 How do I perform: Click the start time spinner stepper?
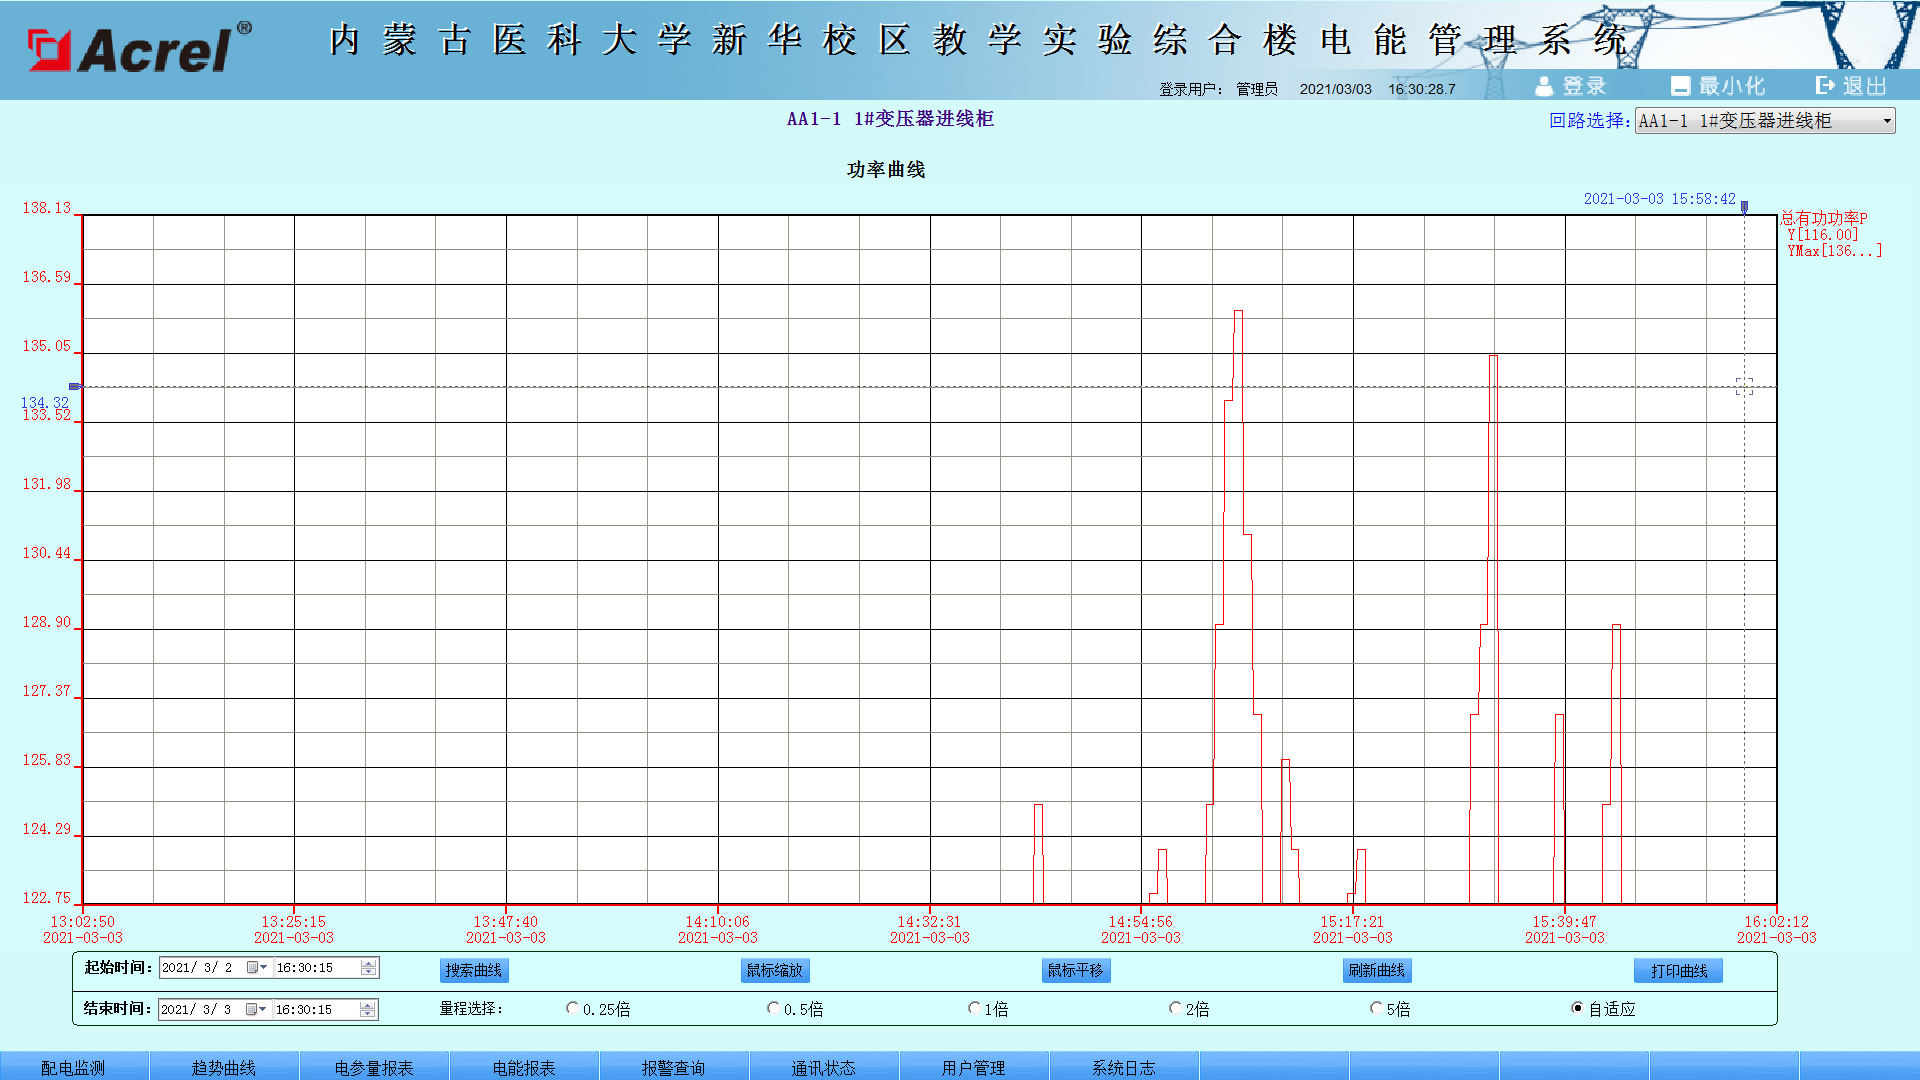coord(368,968)
